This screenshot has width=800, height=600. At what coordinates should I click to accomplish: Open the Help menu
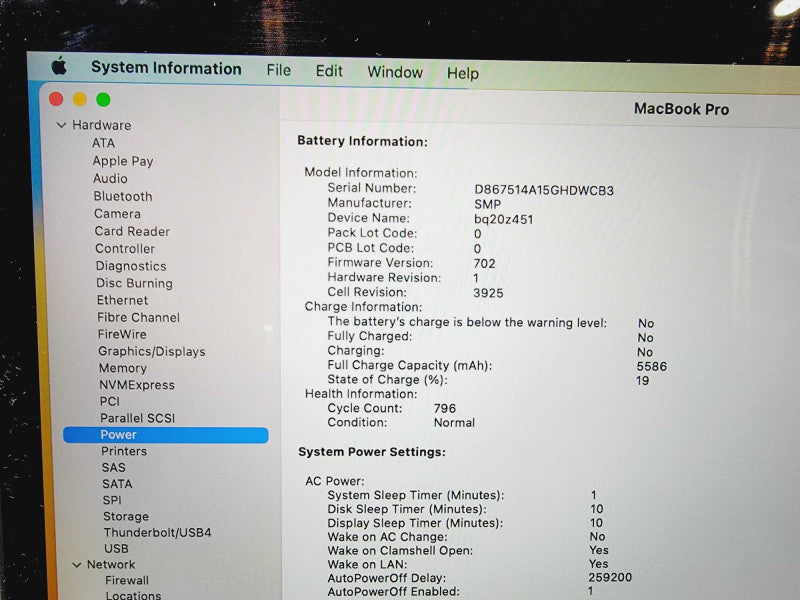tap(463, 73)
